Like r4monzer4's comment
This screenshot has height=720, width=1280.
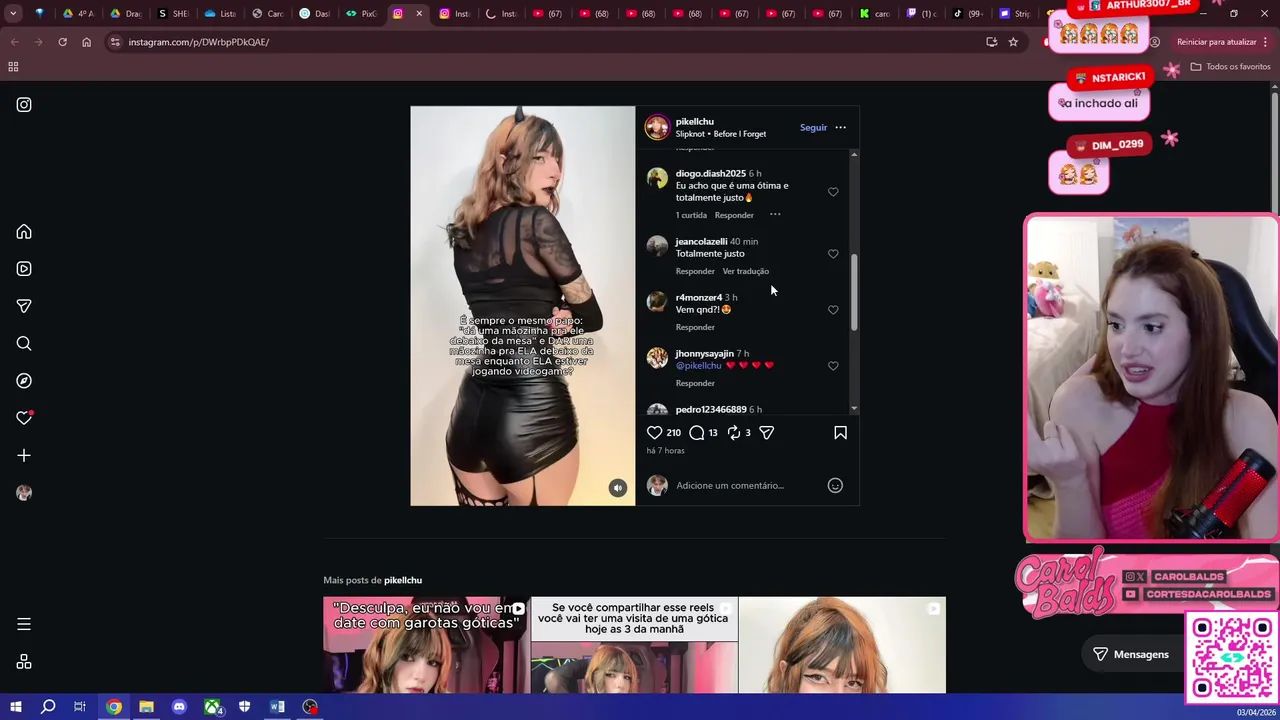point(833,310)
